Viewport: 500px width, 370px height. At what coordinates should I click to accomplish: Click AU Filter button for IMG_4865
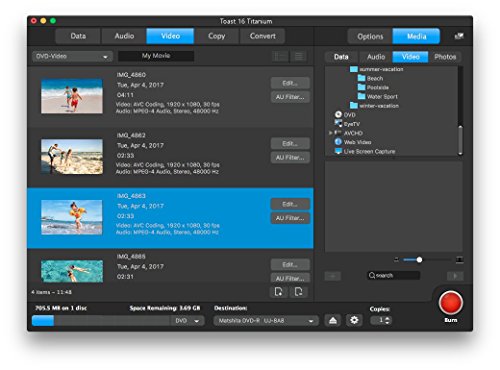(x=290, y=278)
